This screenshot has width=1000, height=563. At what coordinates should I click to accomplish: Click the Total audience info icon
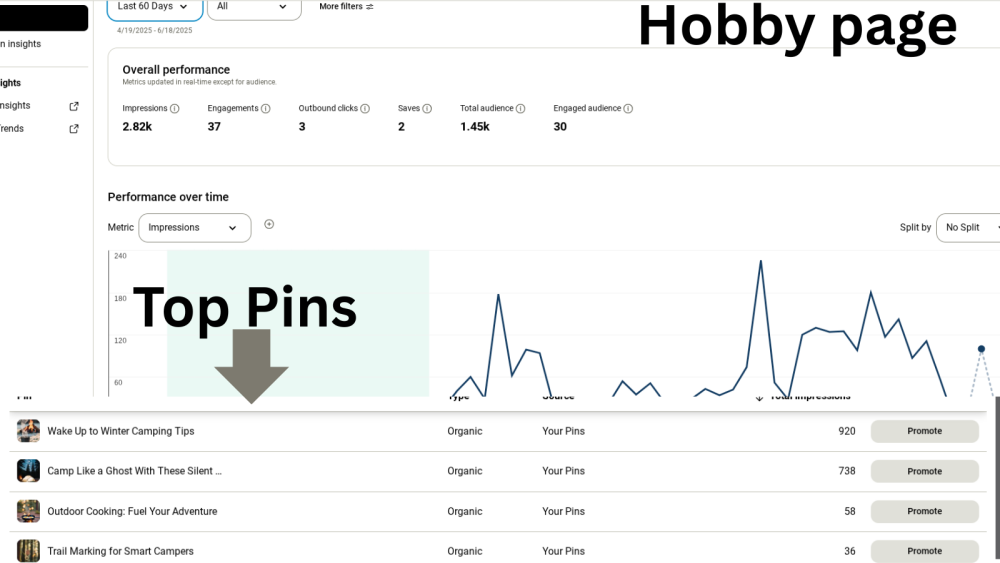coord(521,109)
